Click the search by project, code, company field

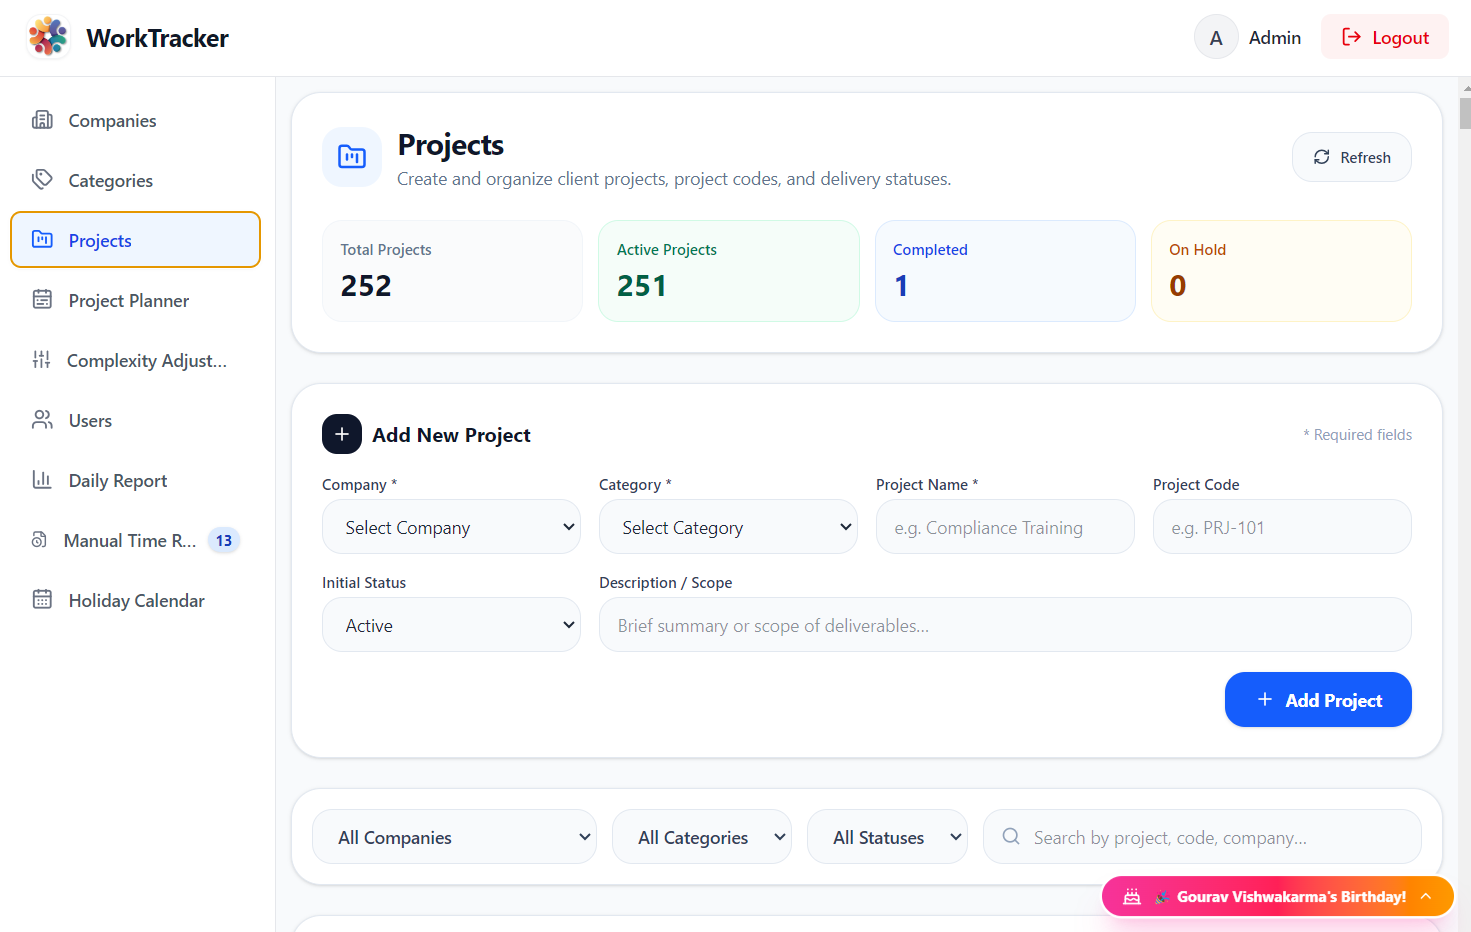pos(1202,837)
